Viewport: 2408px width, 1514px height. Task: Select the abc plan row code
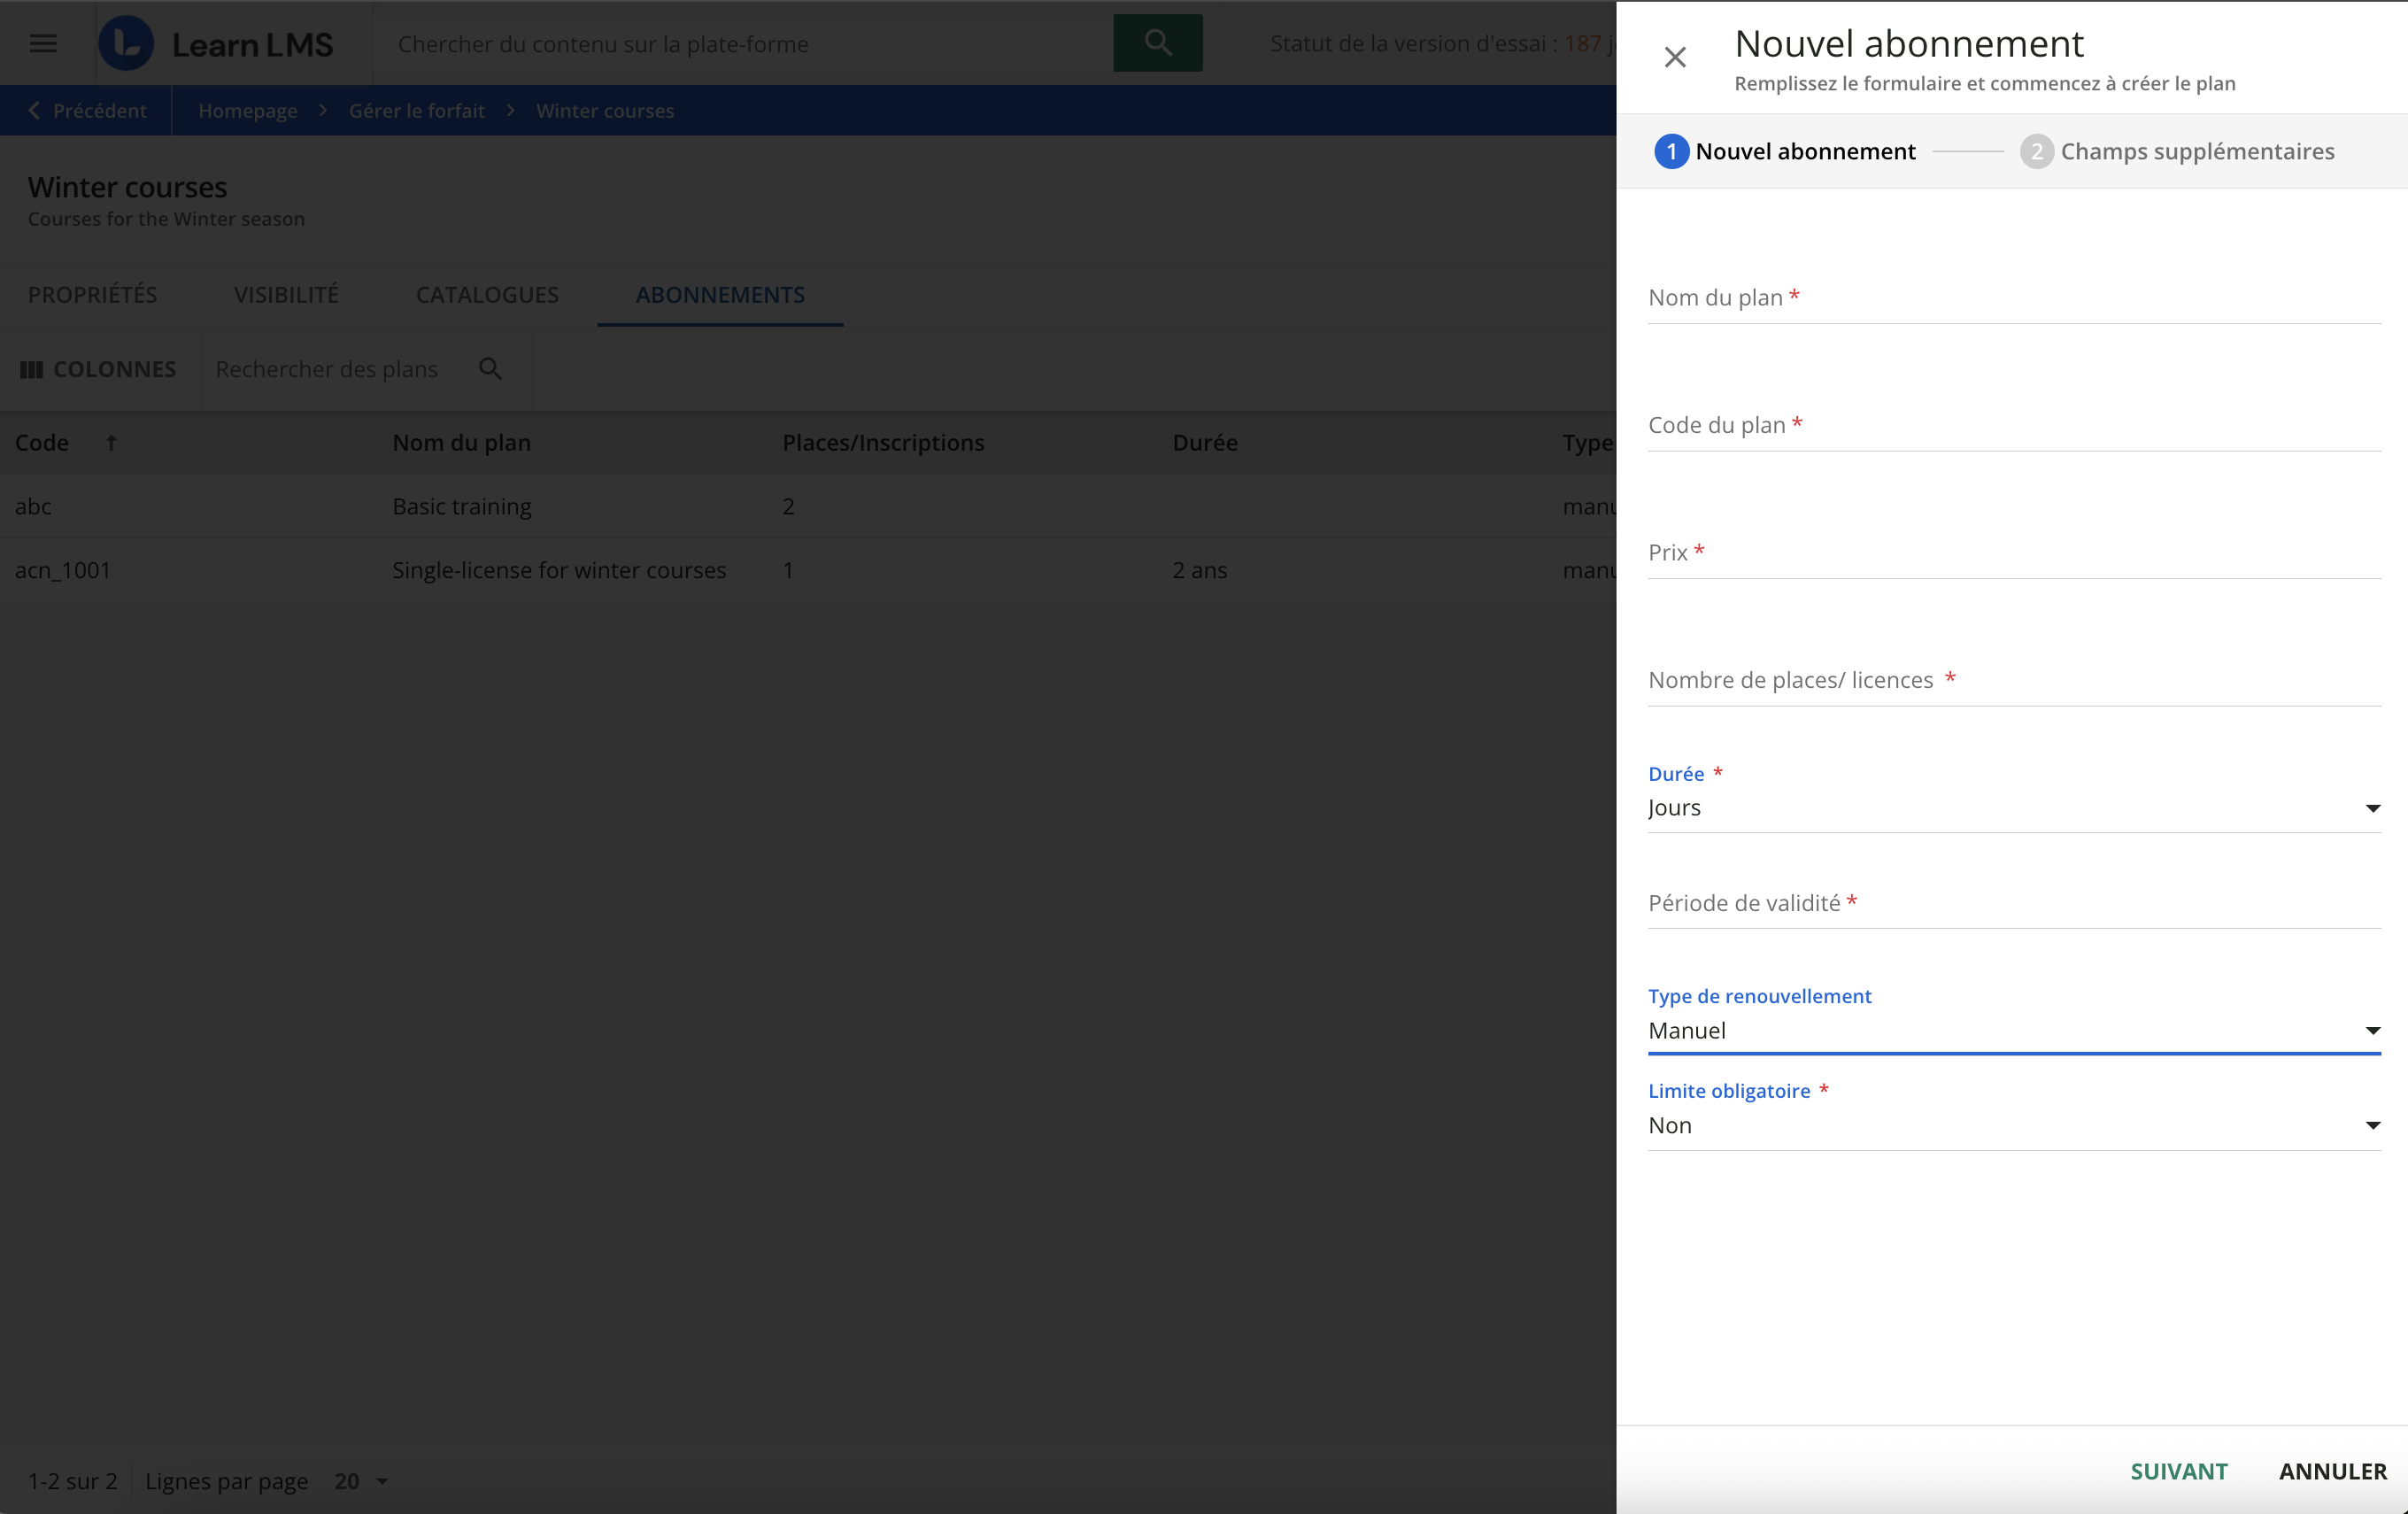[33, 507]
